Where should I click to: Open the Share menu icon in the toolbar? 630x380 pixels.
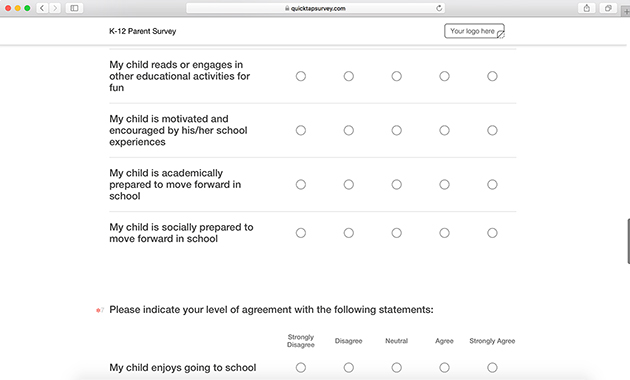pyautogui.click(x=587, y=8)
